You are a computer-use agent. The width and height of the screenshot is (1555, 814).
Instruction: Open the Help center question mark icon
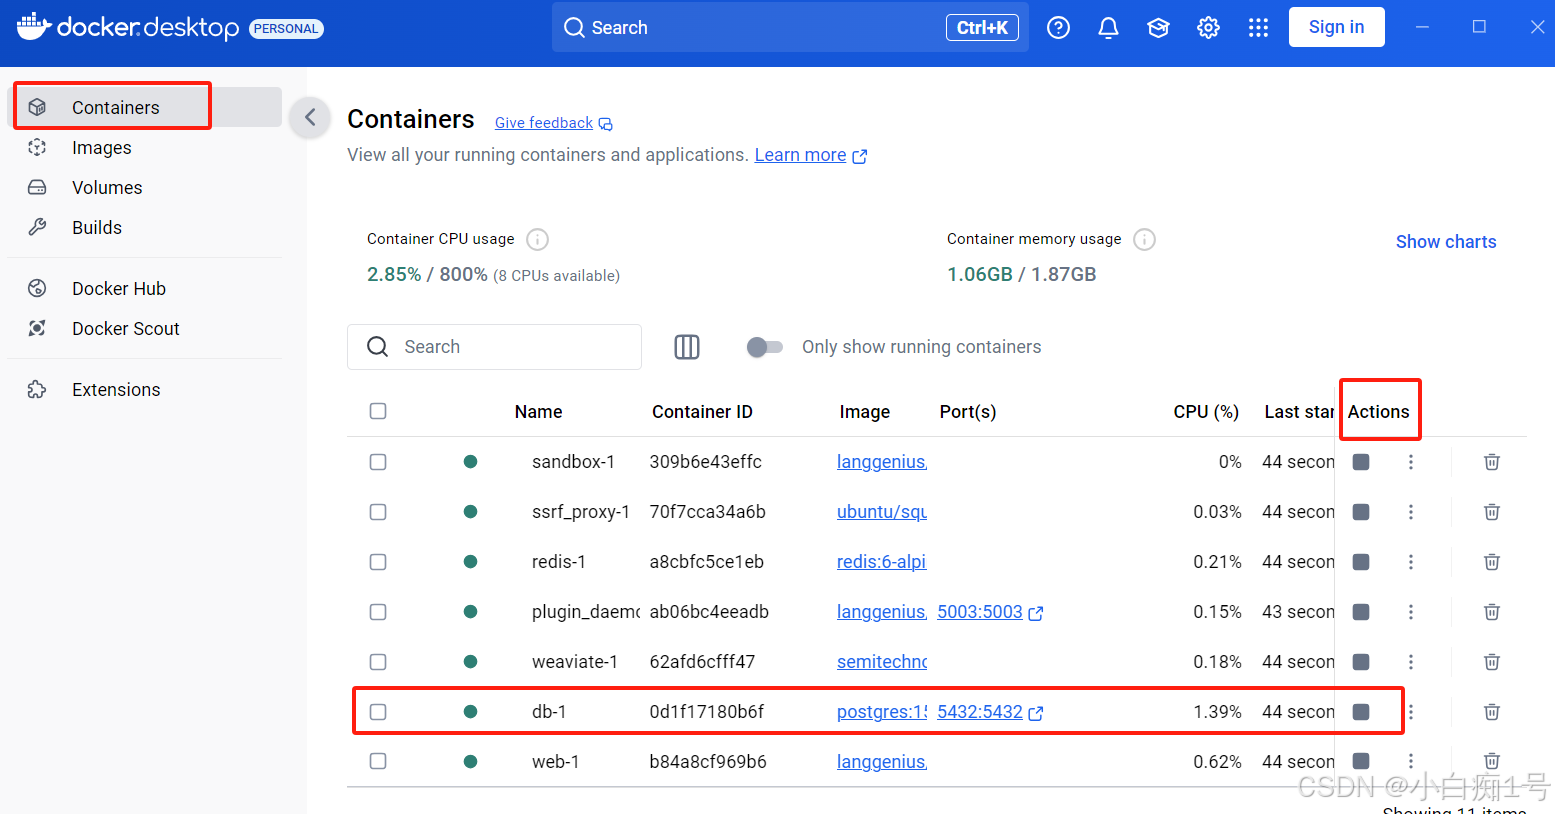[x=1058, y=28]
